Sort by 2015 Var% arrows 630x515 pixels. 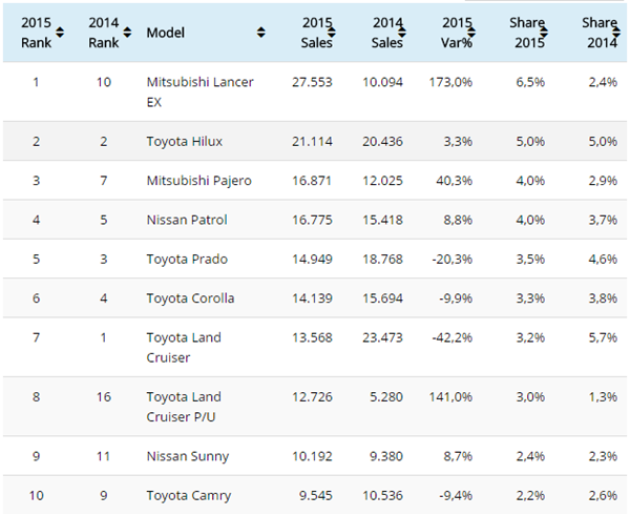472,32
